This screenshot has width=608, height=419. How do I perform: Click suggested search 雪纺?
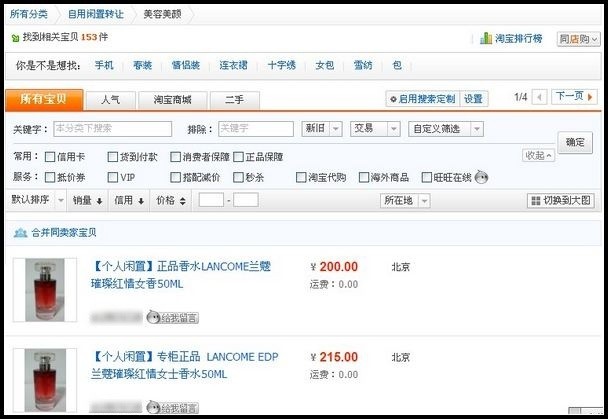363,65
